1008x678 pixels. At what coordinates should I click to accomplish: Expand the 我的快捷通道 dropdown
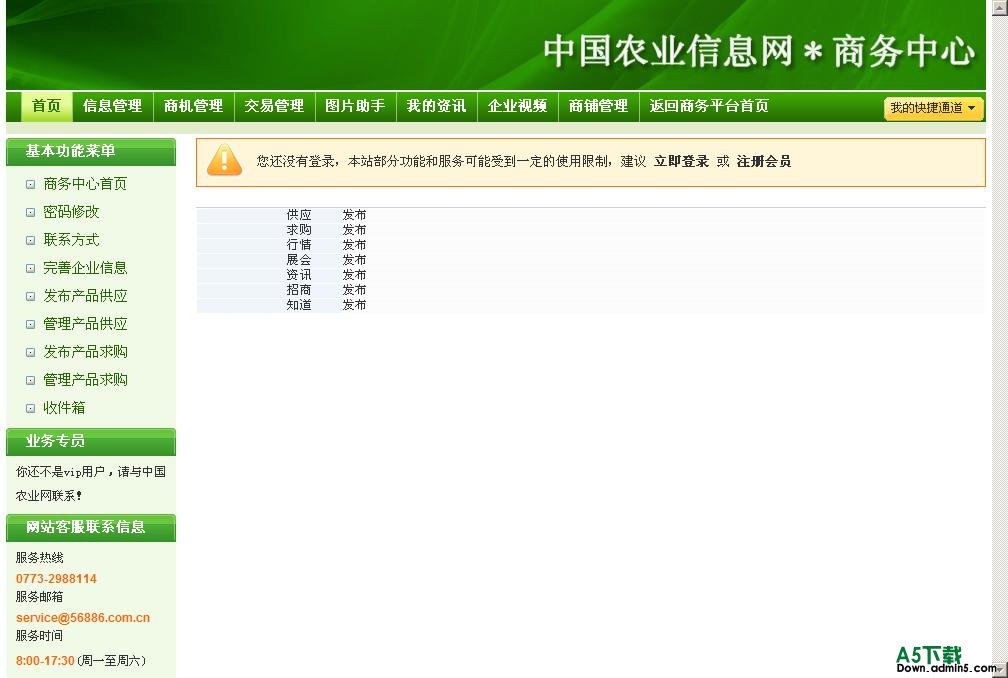933,108
